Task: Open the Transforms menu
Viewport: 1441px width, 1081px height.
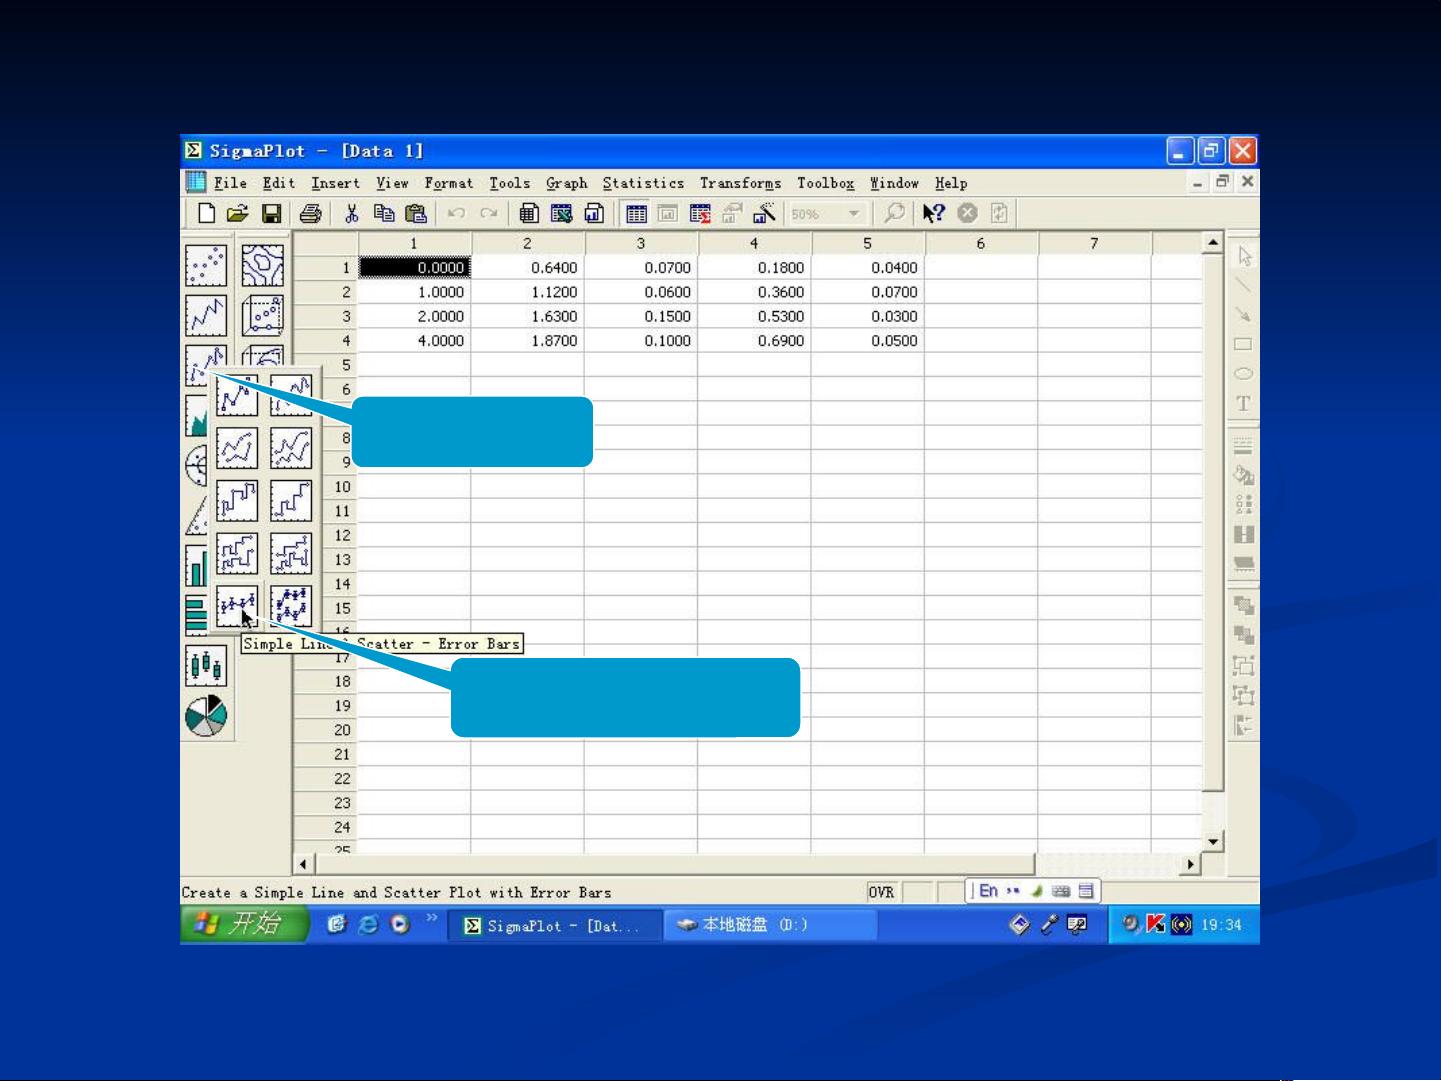Action: click(x=741, y=183)
